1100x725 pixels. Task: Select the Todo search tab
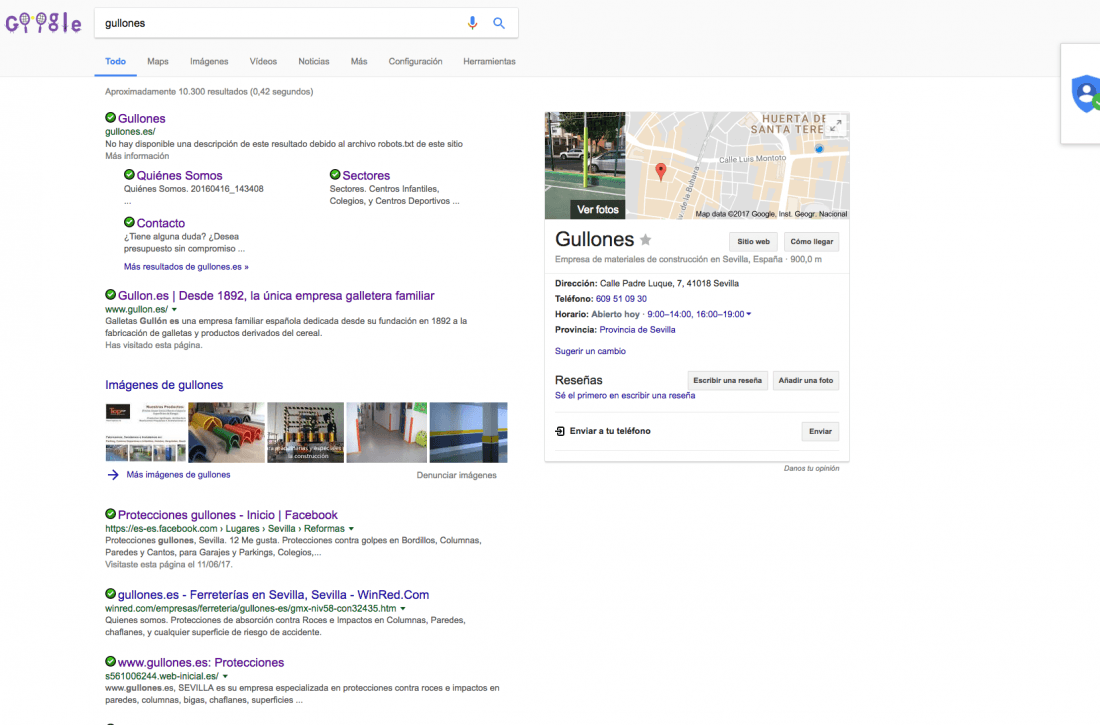tap(116, 62)
